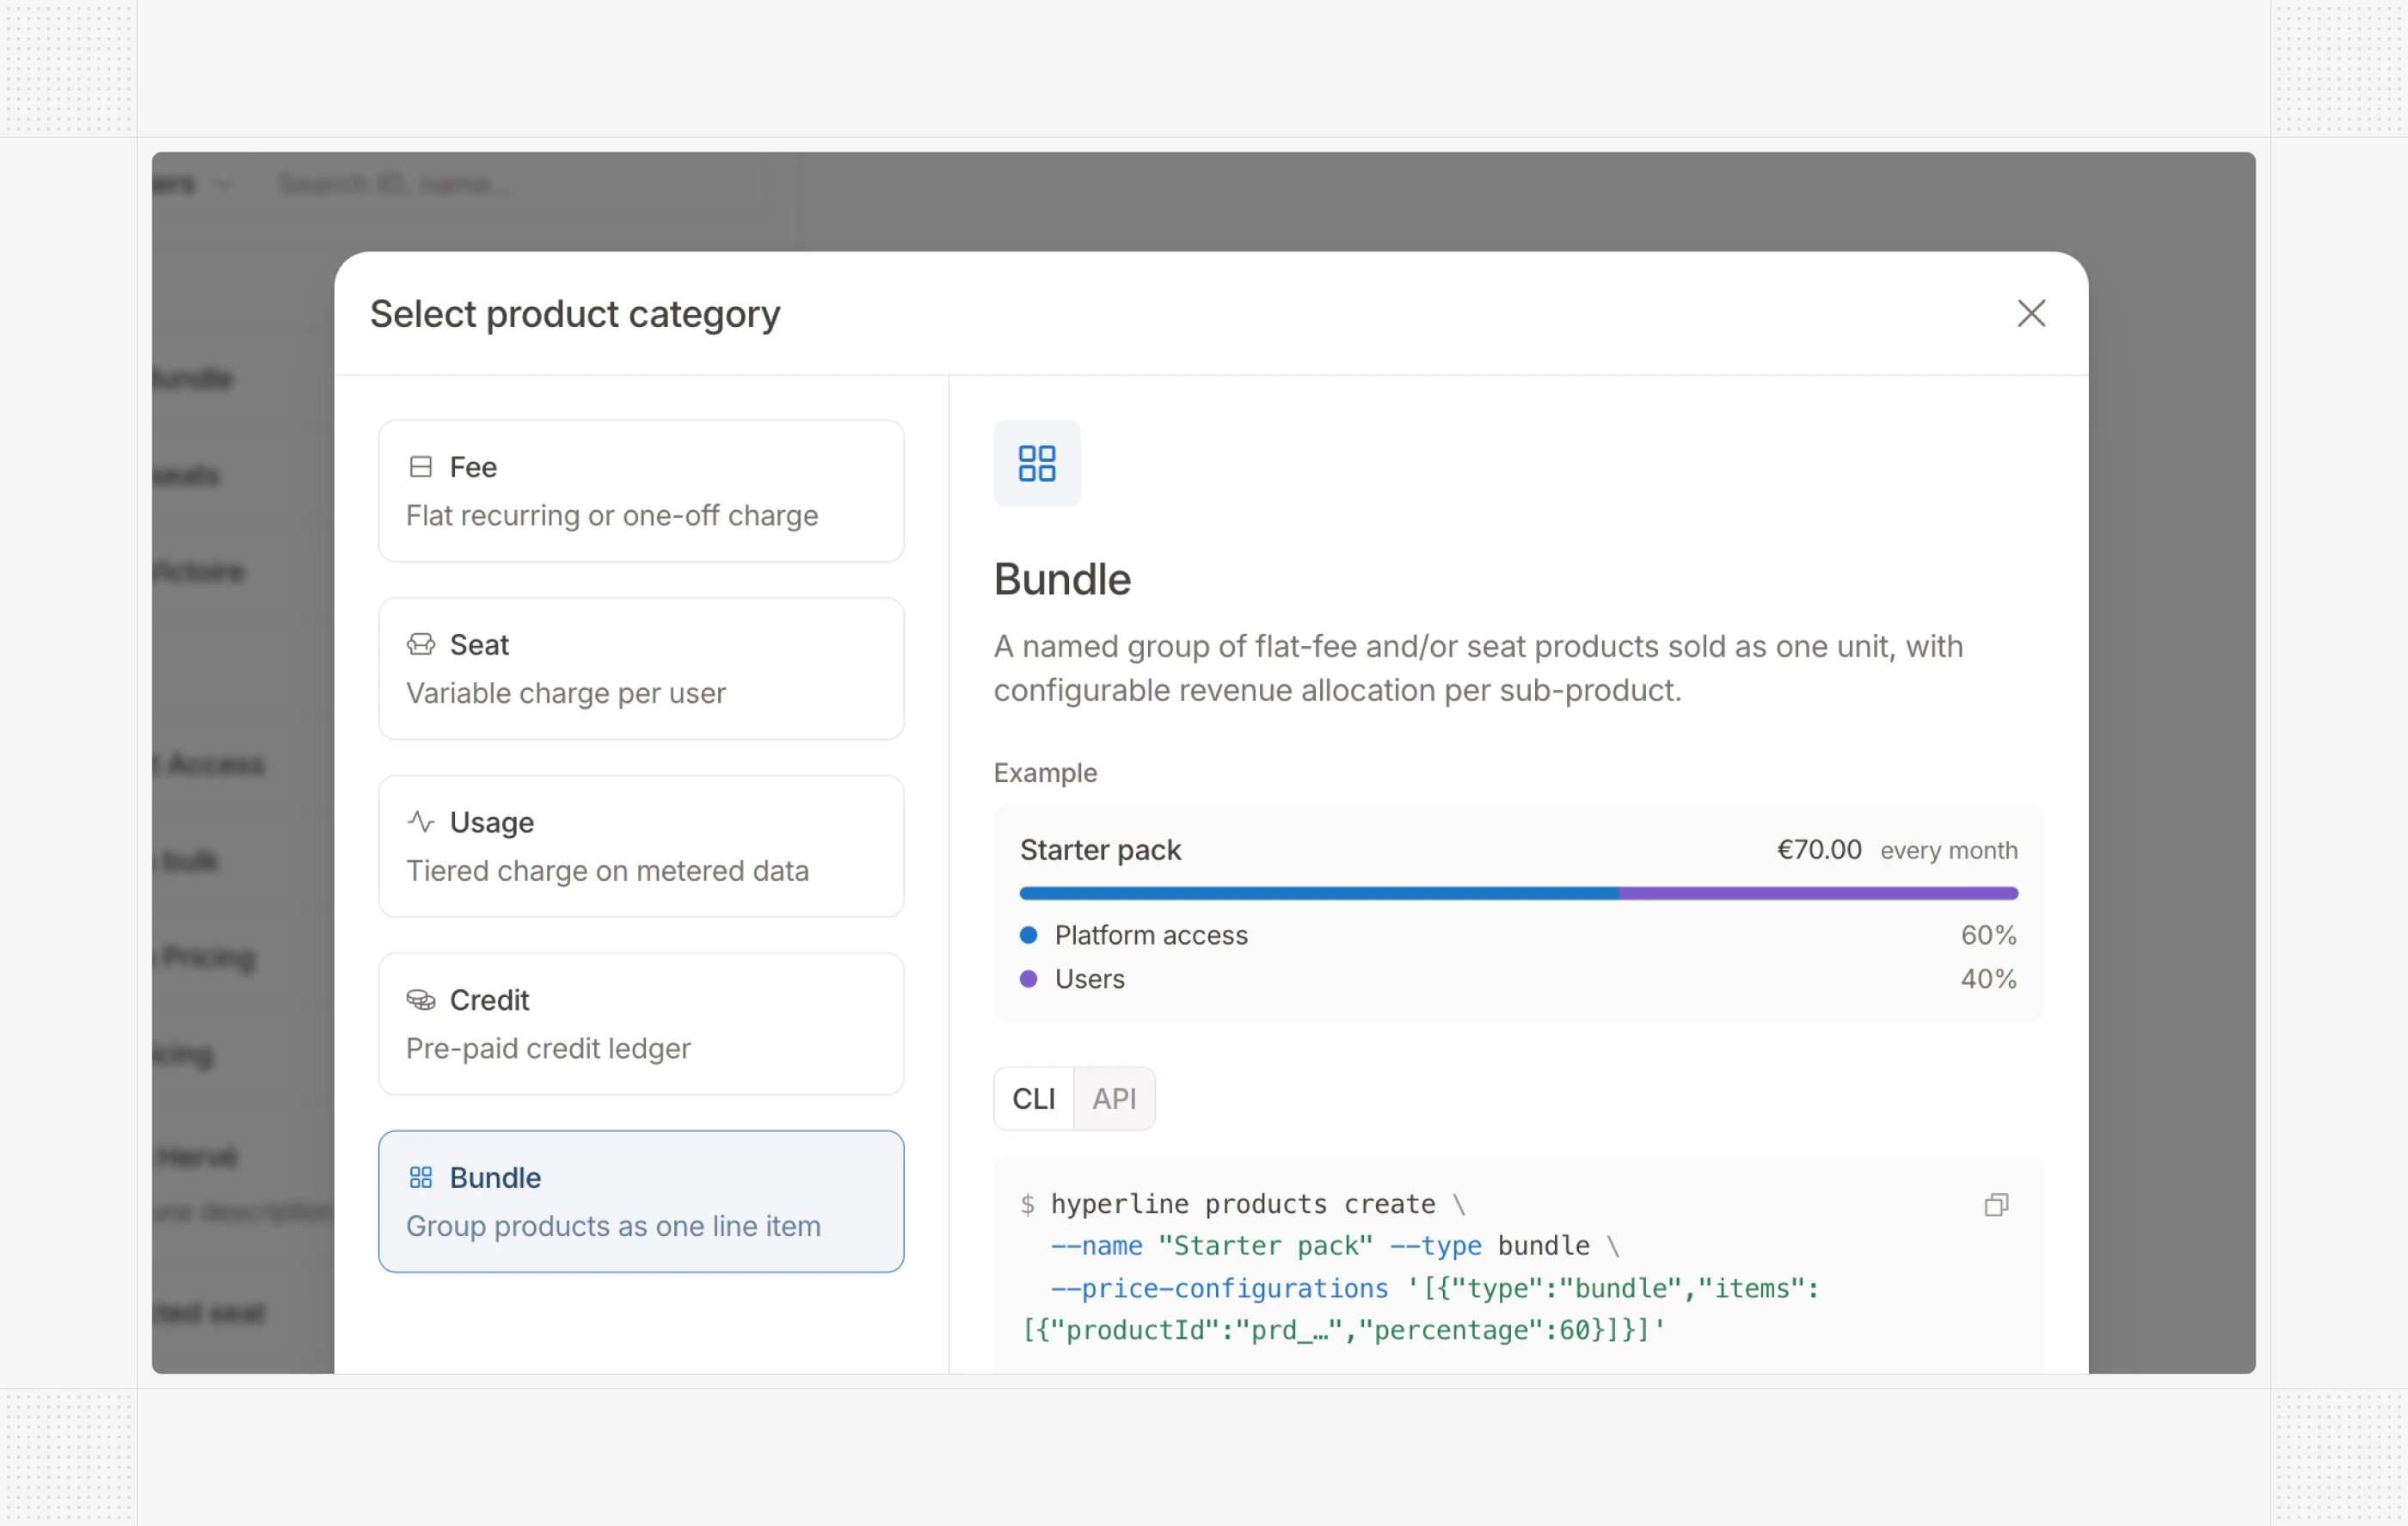The height and width of the screenshot is (1526, 2408).
Task: Pick the Credit product category card
Action: tap(641, 1024)
